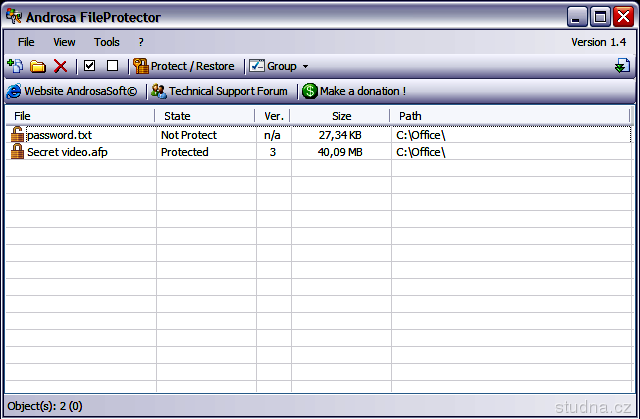The width and height of the screenshot is (640, 419).
Task: Select the password.txt file row
Action: 319,135
